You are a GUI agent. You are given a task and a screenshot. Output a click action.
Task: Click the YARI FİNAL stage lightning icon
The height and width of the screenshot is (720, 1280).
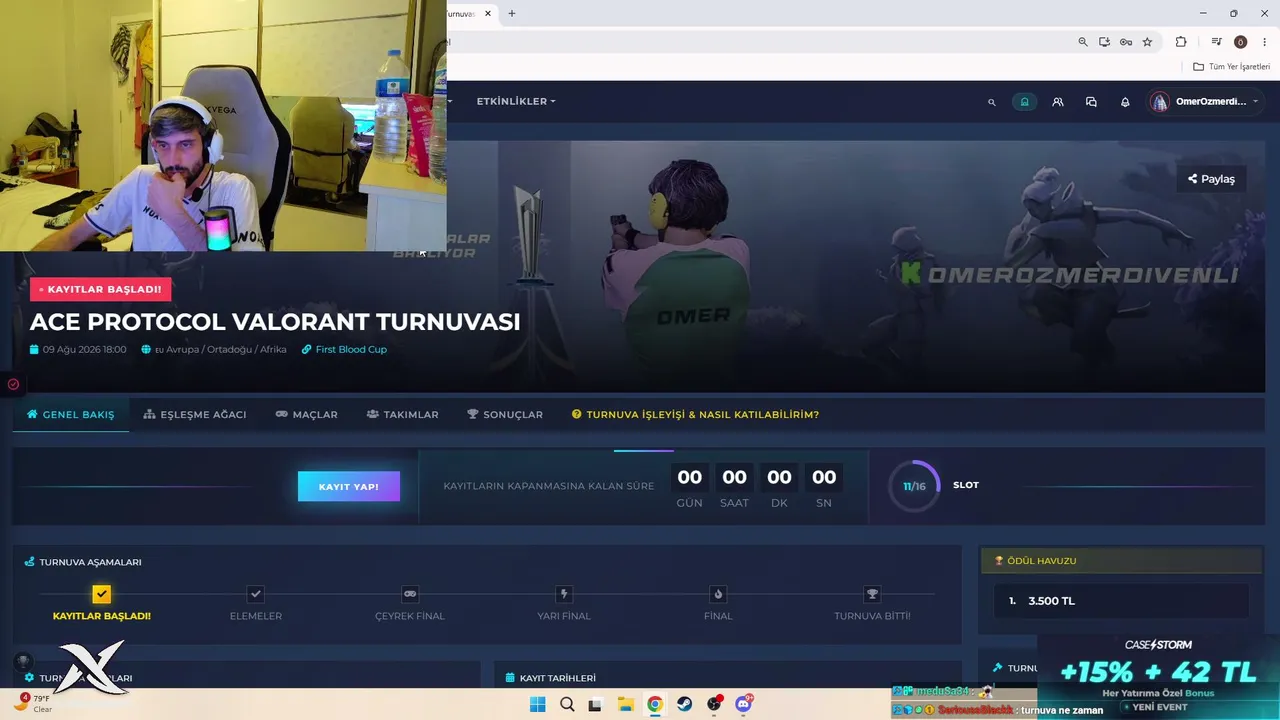point(564,594)
